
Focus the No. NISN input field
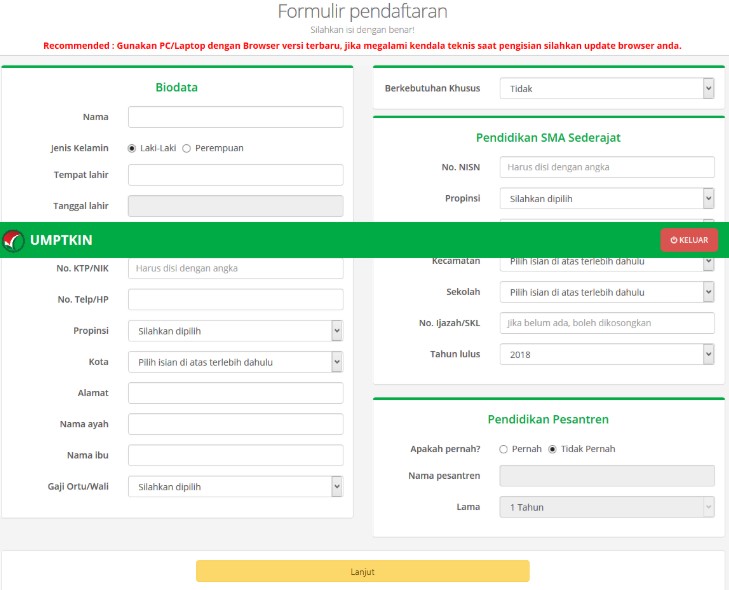pos(607,167)
